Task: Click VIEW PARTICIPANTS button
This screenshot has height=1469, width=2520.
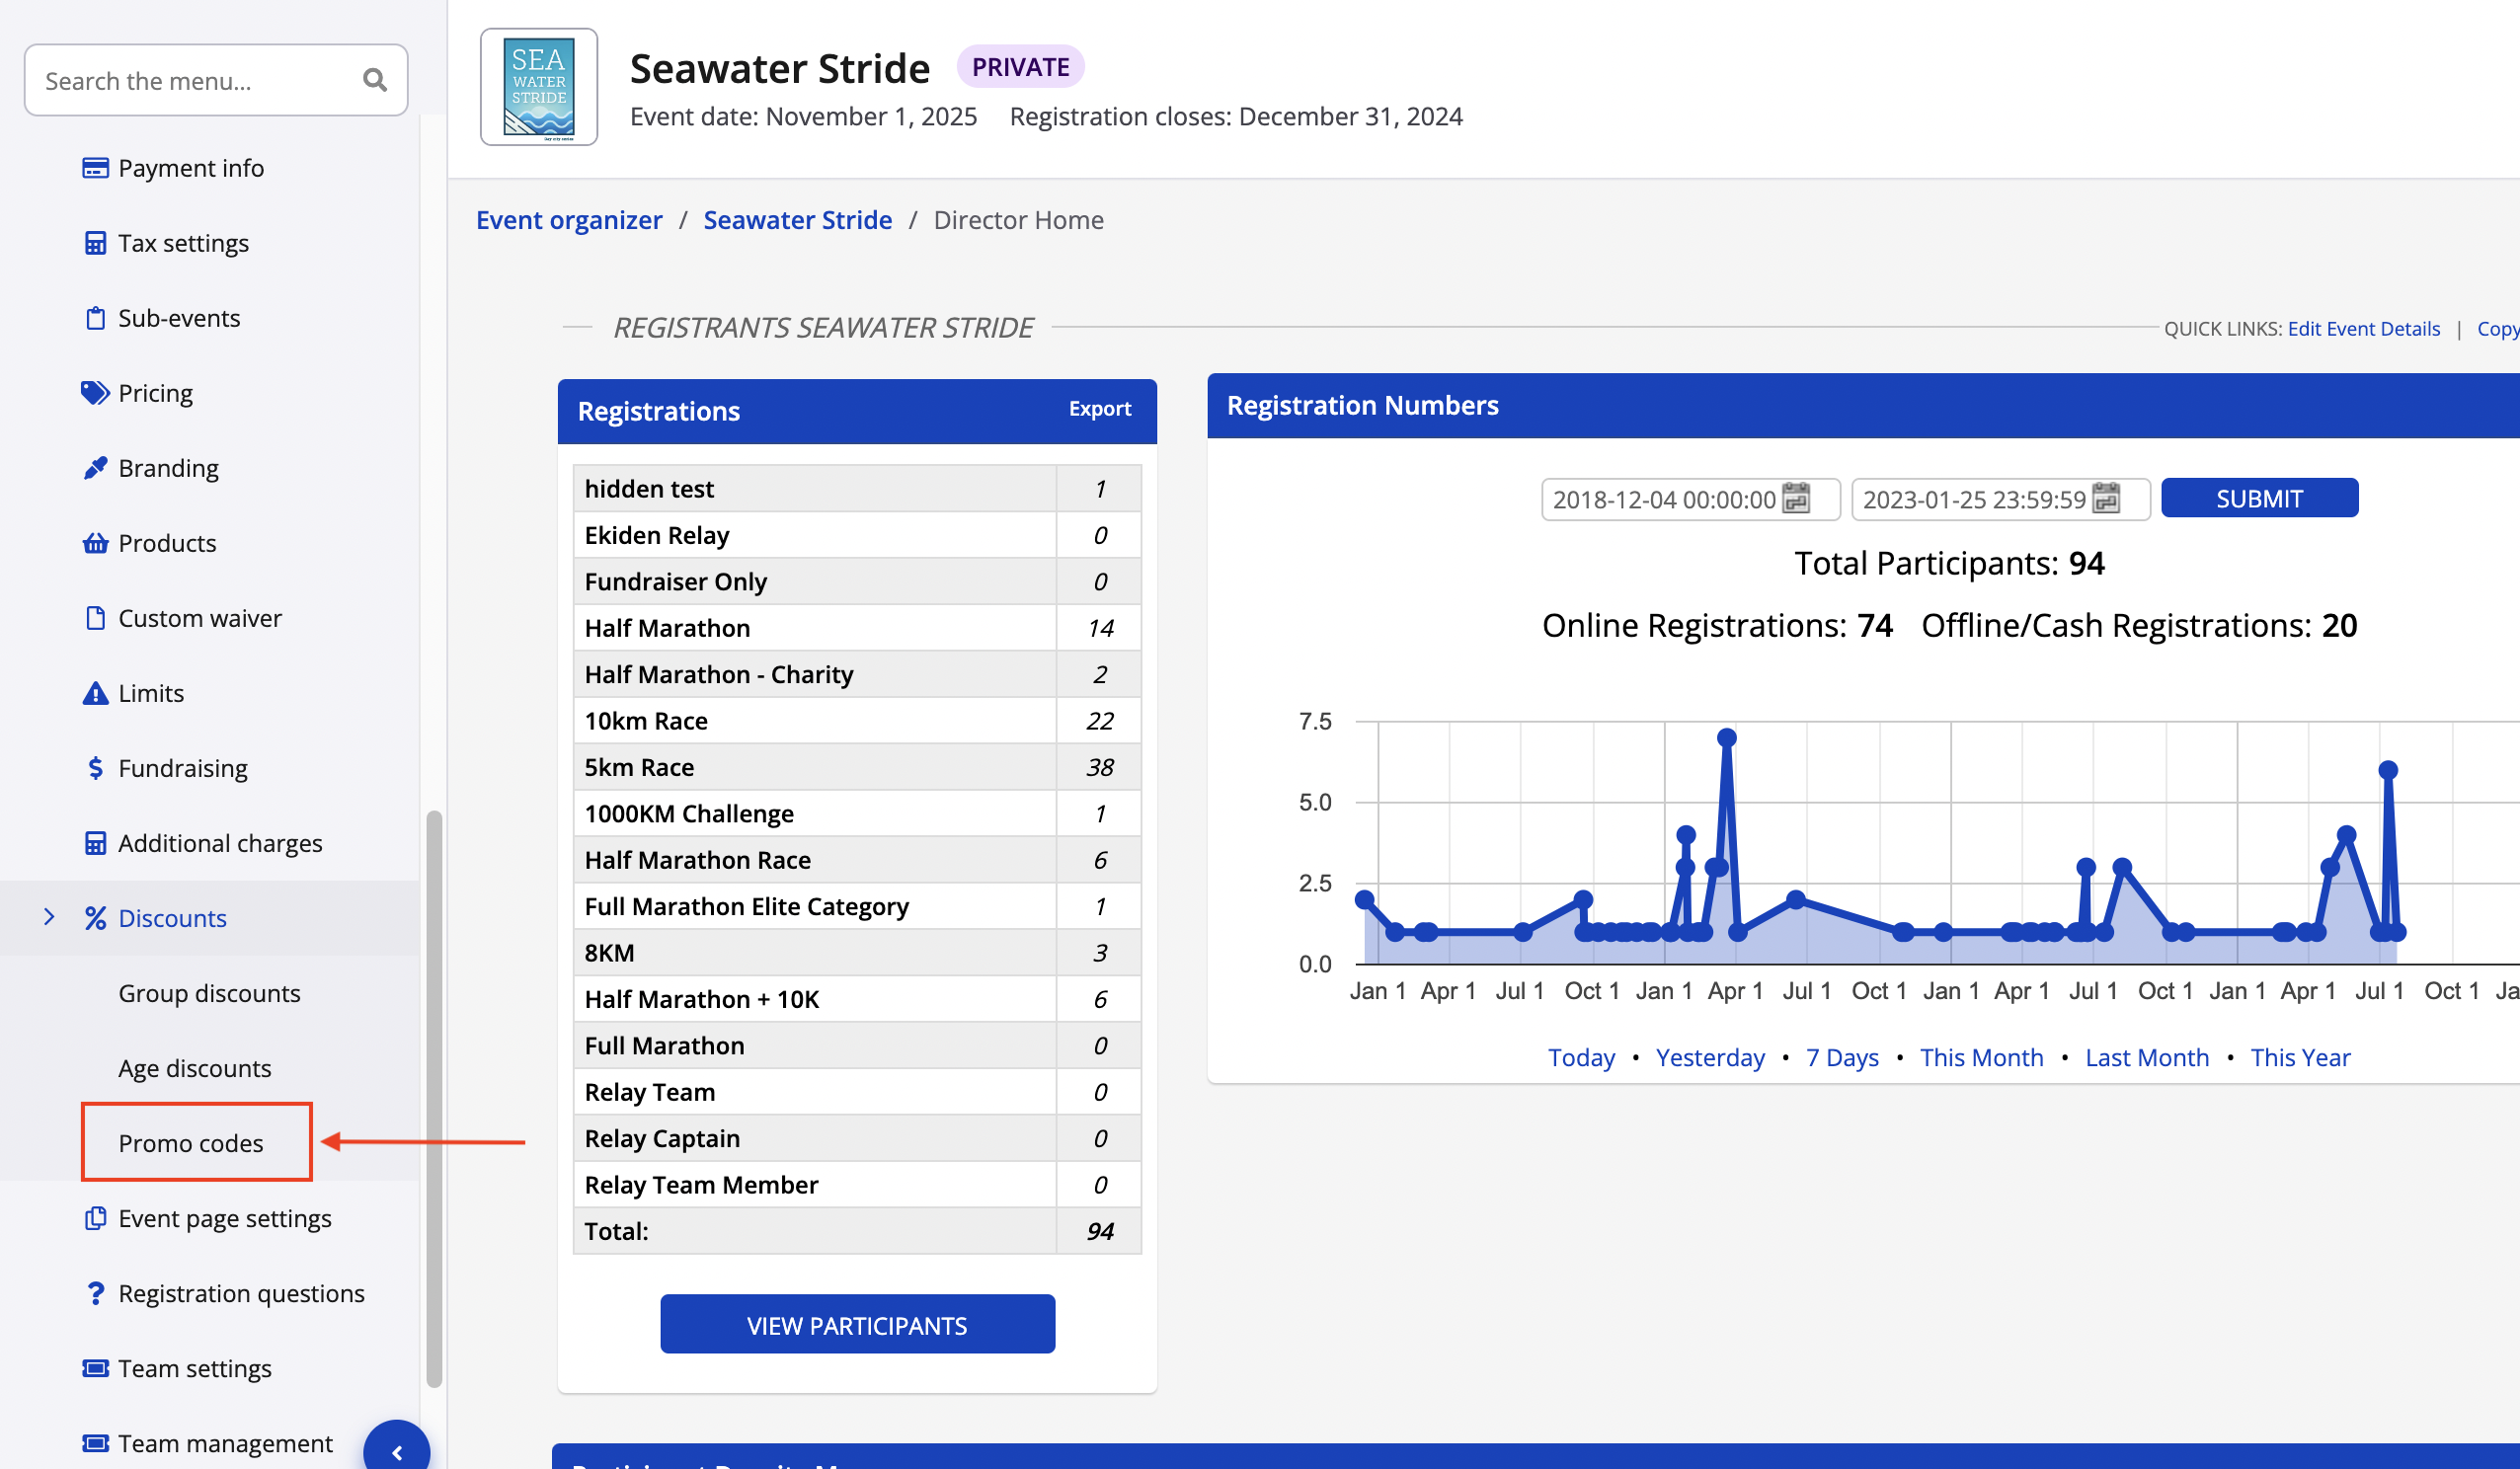Action: click(x=857, y=1325)
